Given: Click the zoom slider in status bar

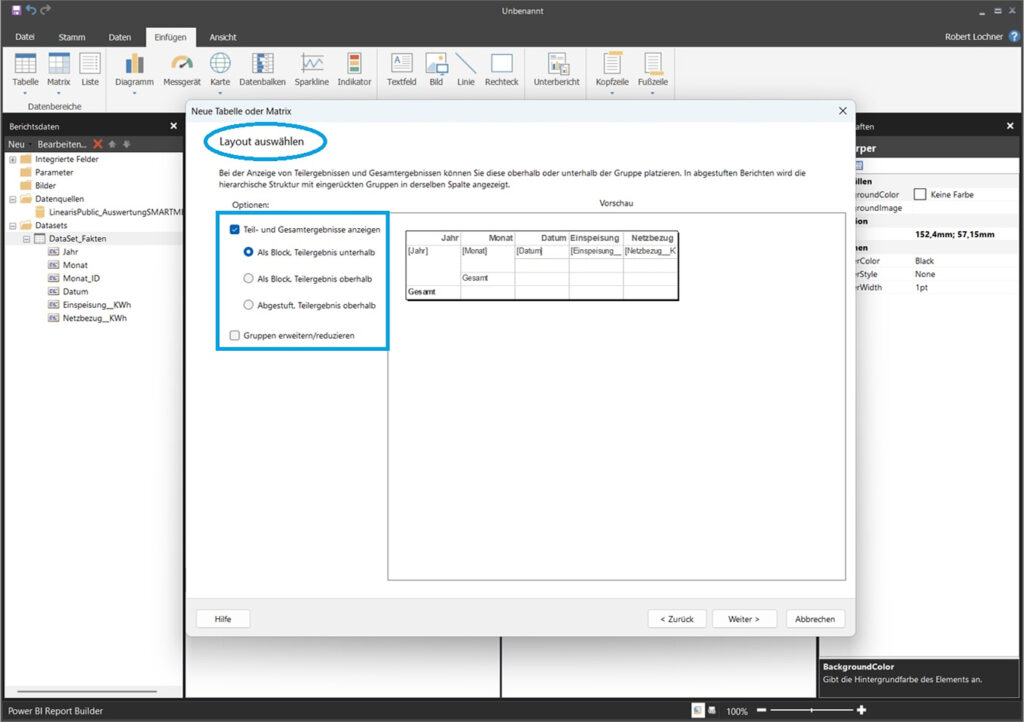Looking at the screenshot, I should pos(810,710).
